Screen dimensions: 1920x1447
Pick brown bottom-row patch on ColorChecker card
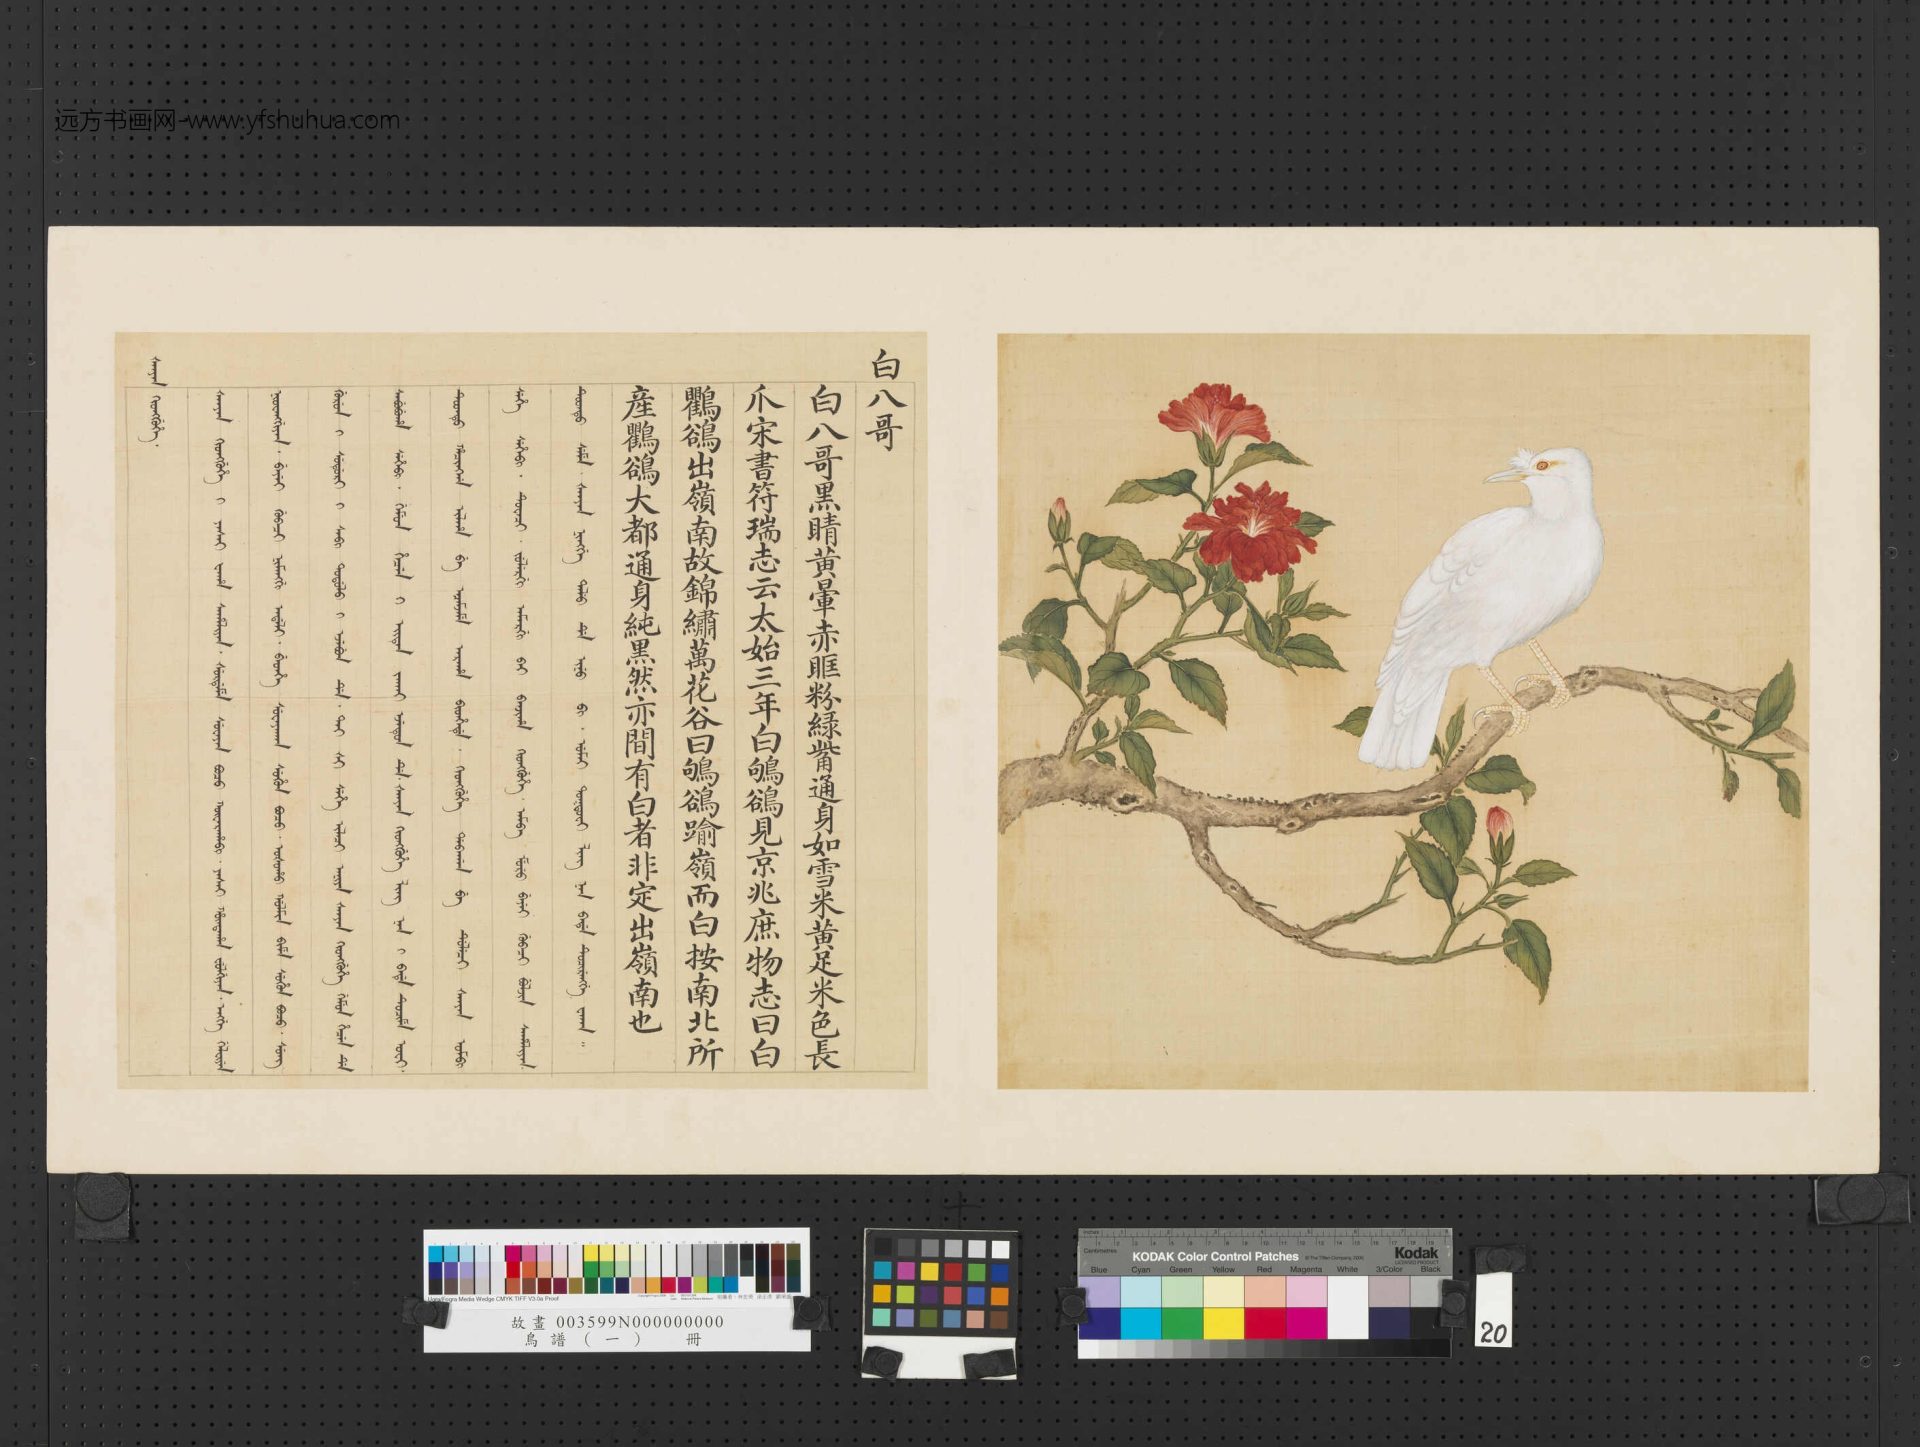pyautogui.click(x=999, y=1319)
